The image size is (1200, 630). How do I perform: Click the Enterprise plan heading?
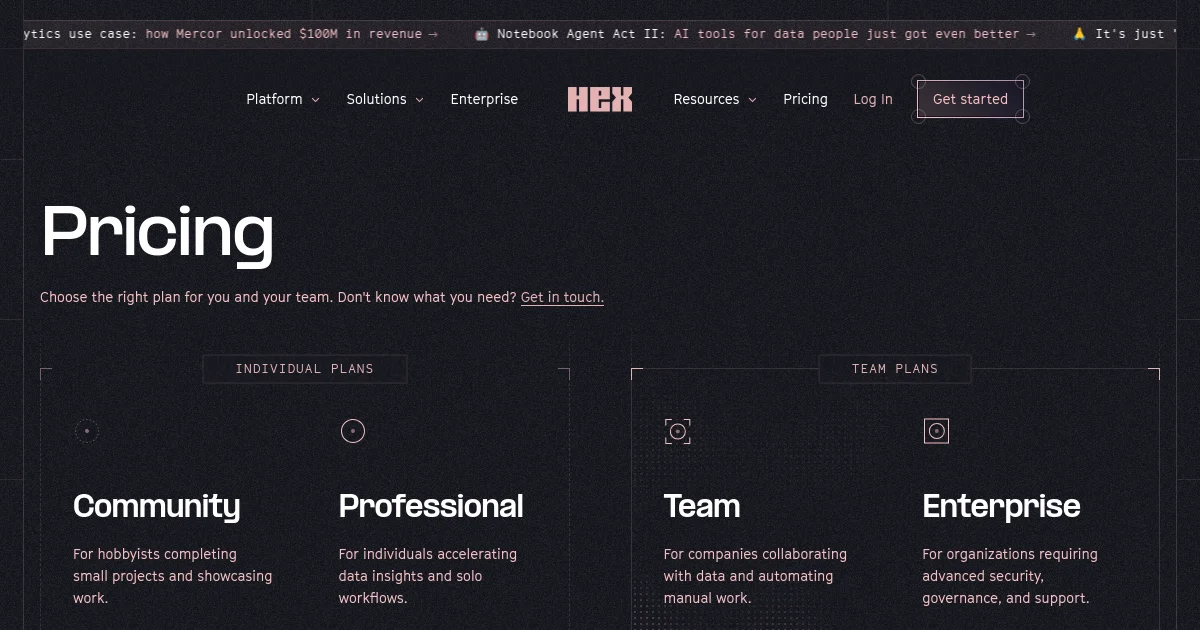point(1001,506)
